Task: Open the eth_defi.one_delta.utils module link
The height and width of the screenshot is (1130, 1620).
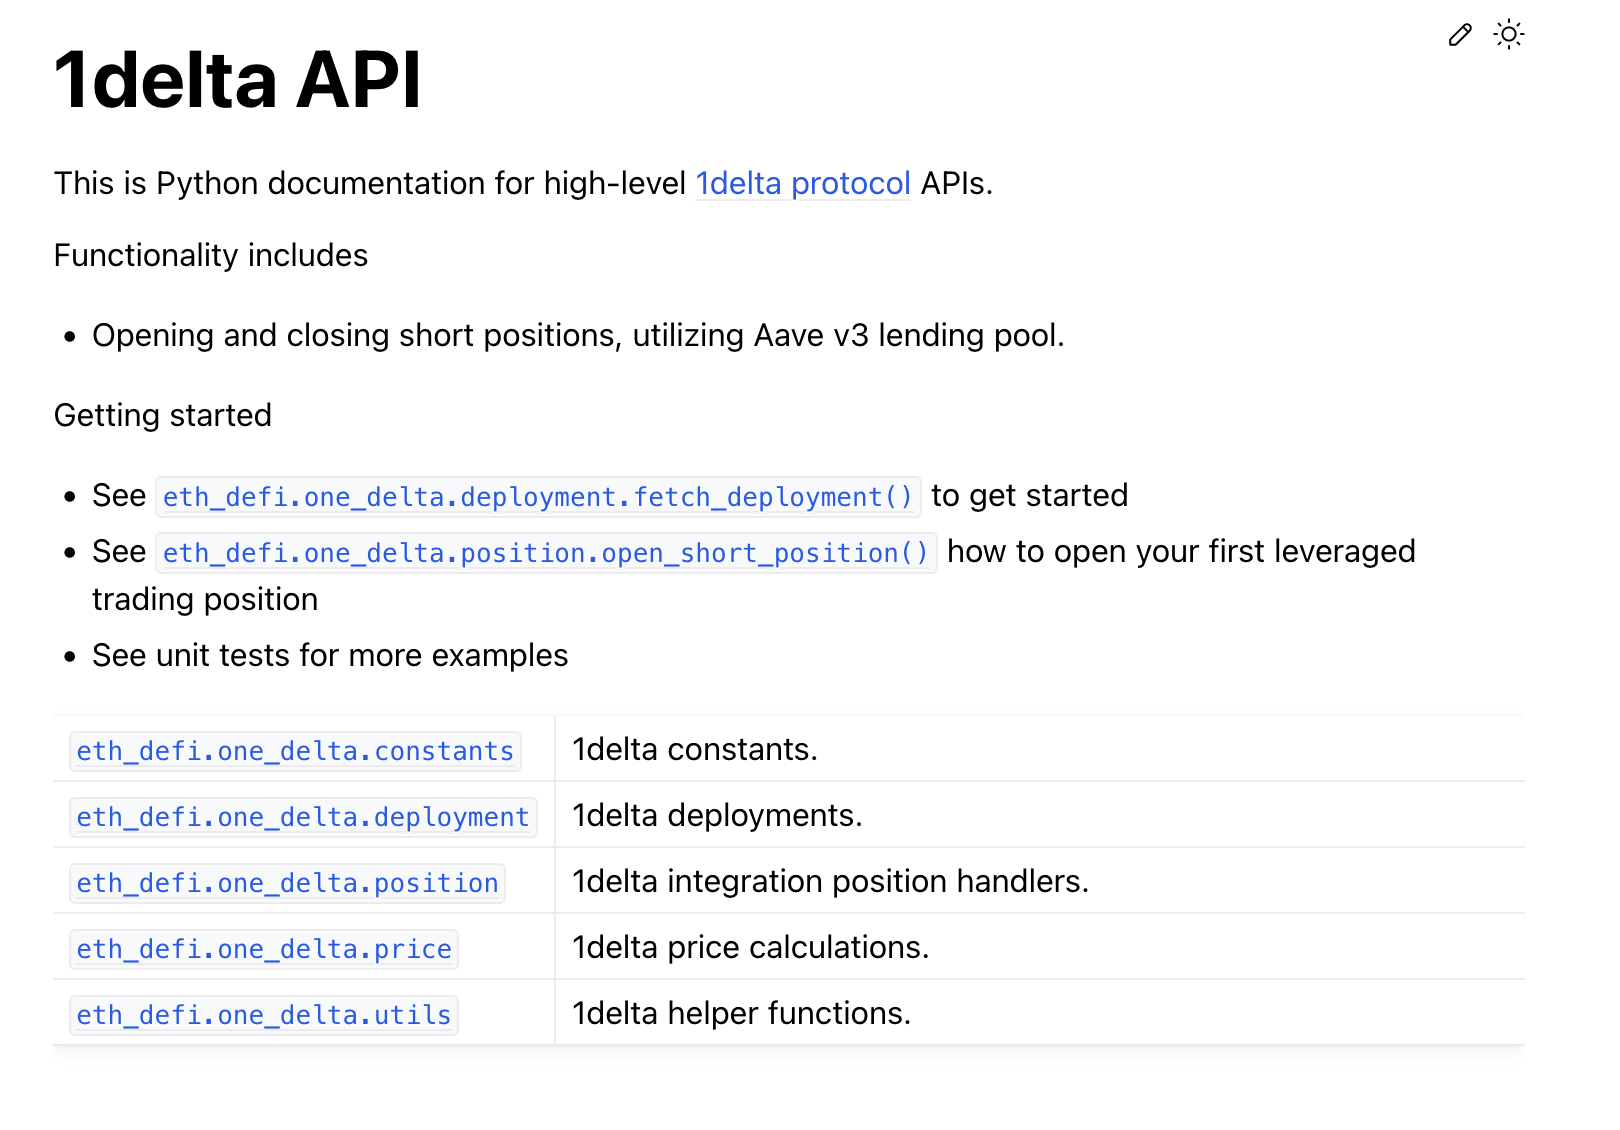Action: click(264, 1015)
